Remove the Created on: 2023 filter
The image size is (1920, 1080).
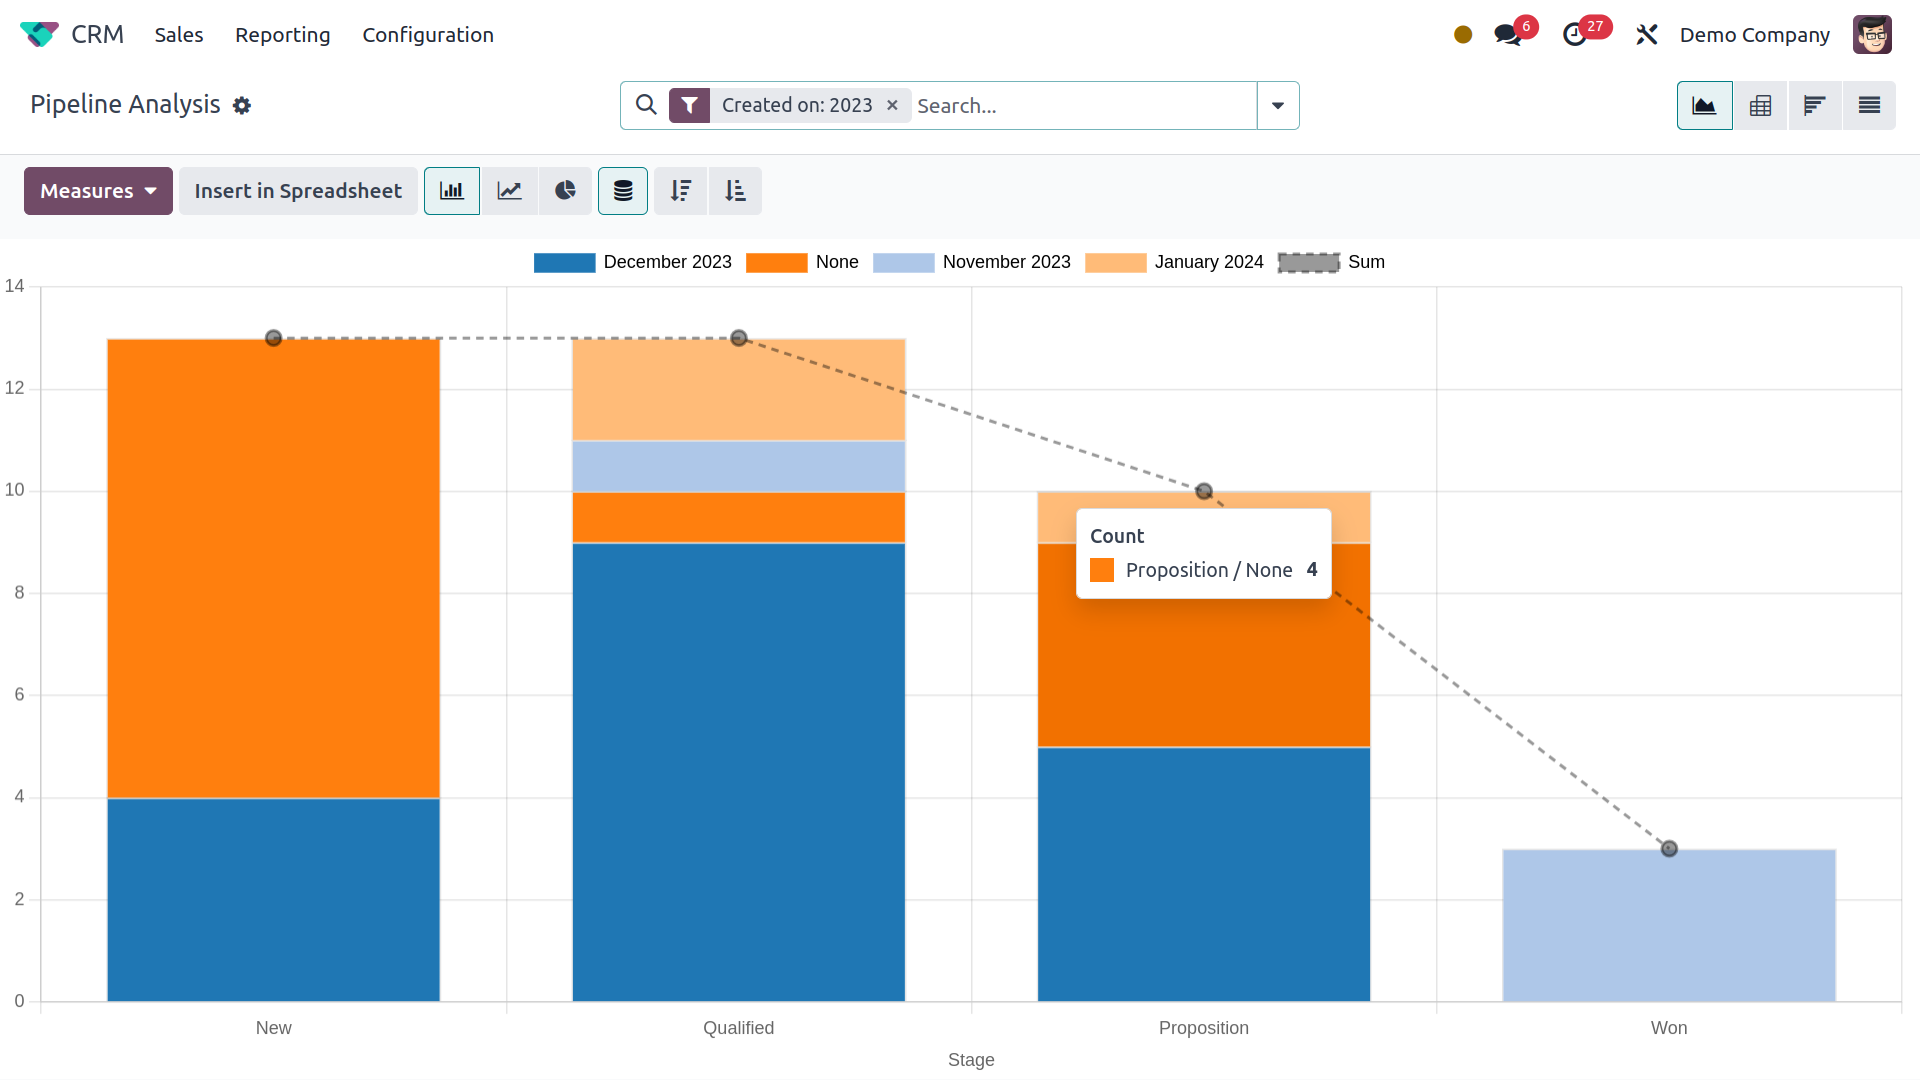[892, 105]
